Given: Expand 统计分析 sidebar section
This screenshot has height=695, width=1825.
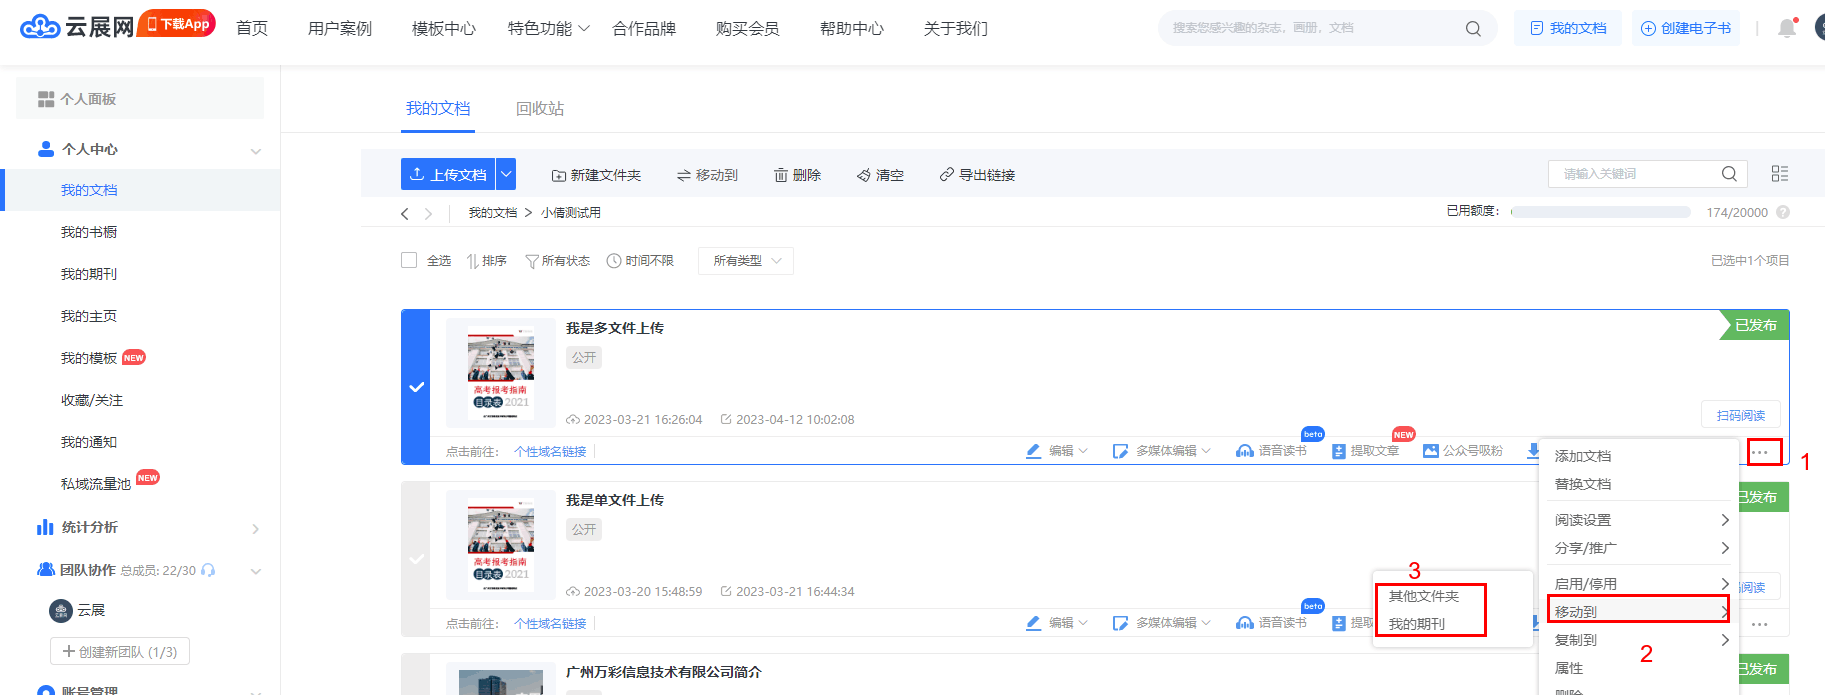Looking at the screenshot, I should pos(255,528).
